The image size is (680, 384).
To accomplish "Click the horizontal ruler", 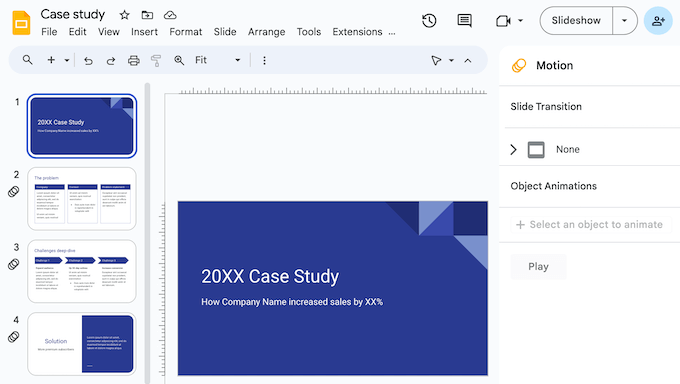I will 333,91.
